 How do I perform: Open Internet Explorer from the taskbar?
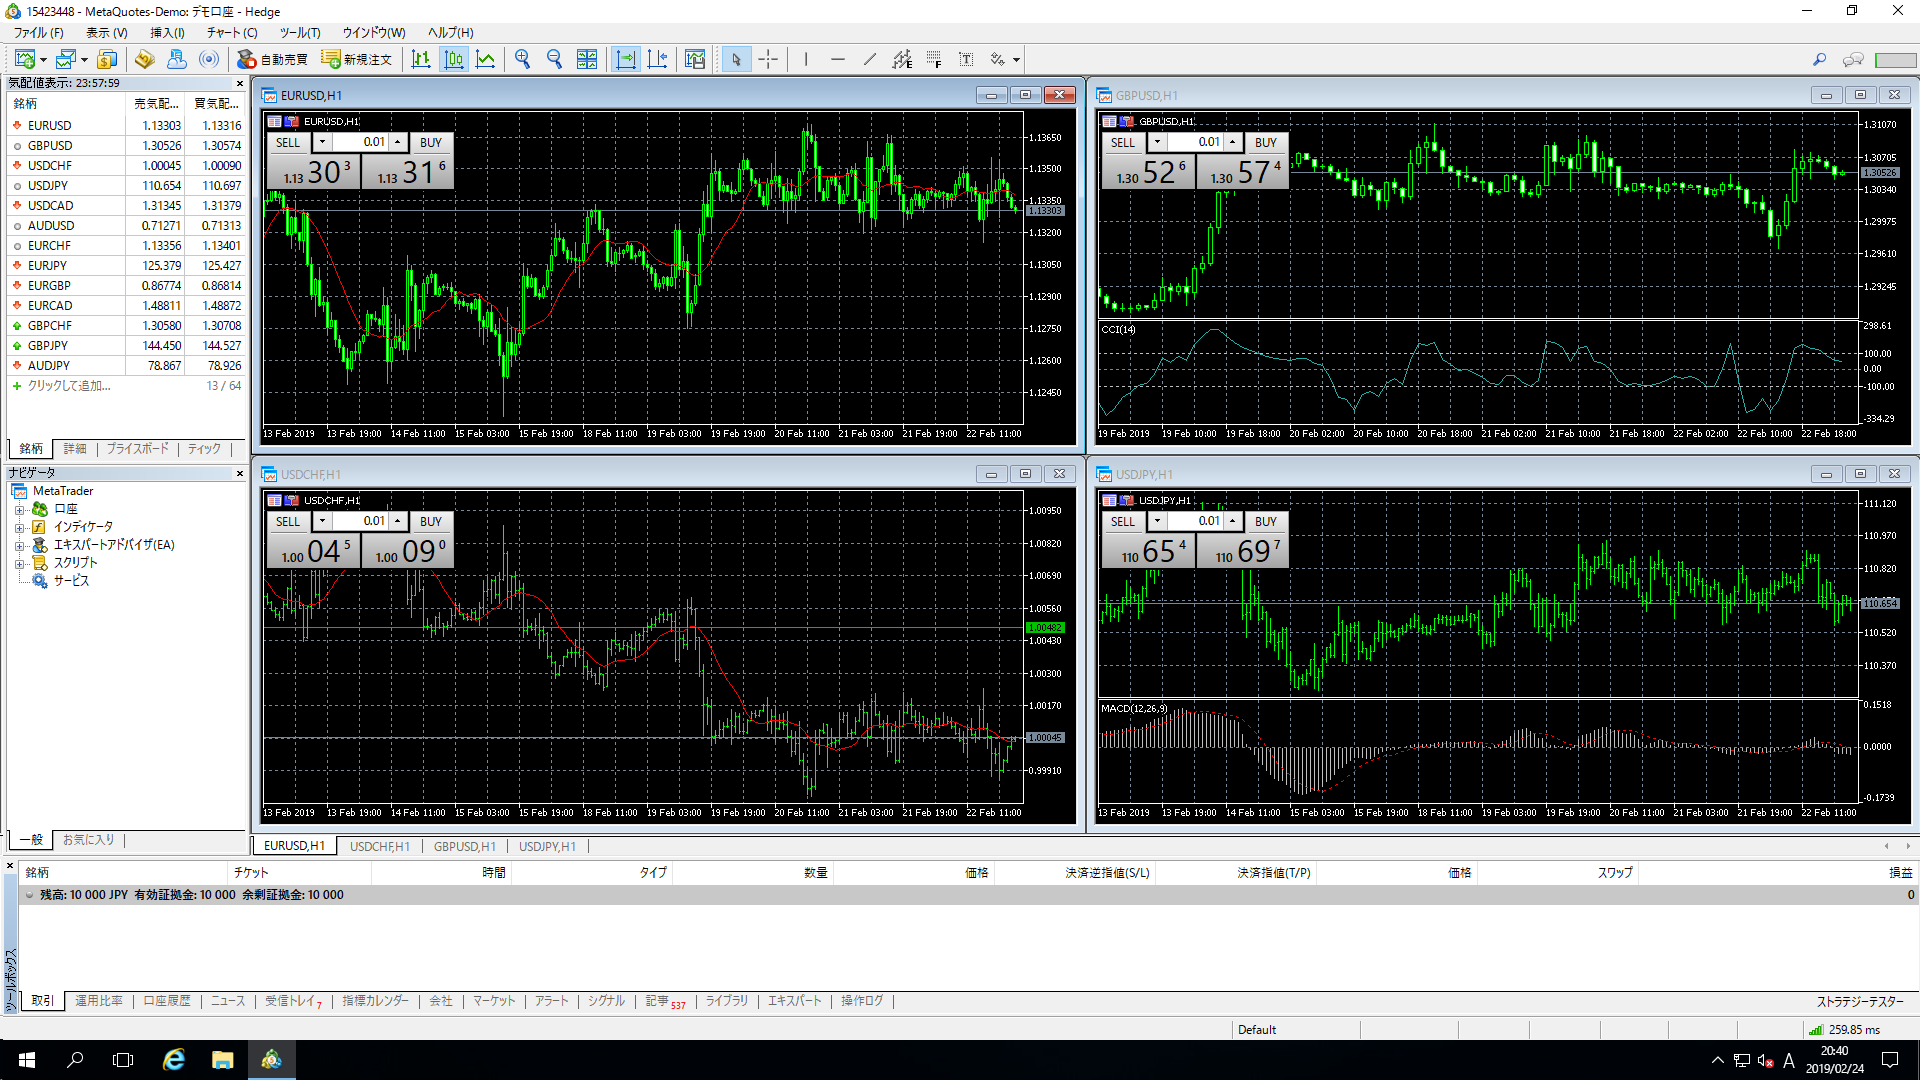(x=174, y=1059)
